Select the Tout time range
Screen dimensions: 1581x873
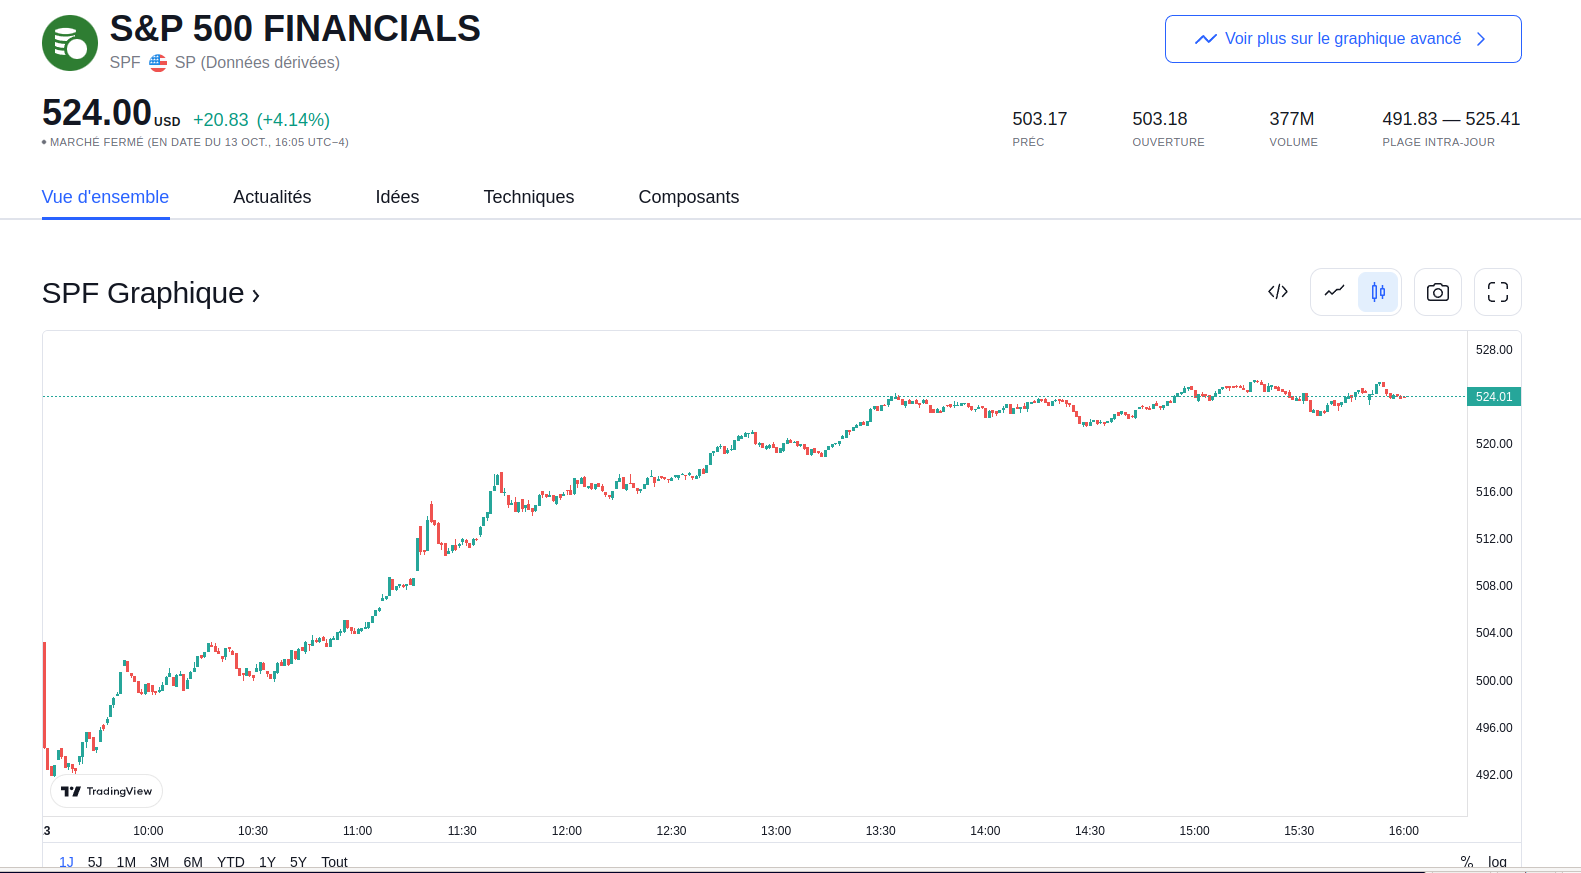point(334,861)
